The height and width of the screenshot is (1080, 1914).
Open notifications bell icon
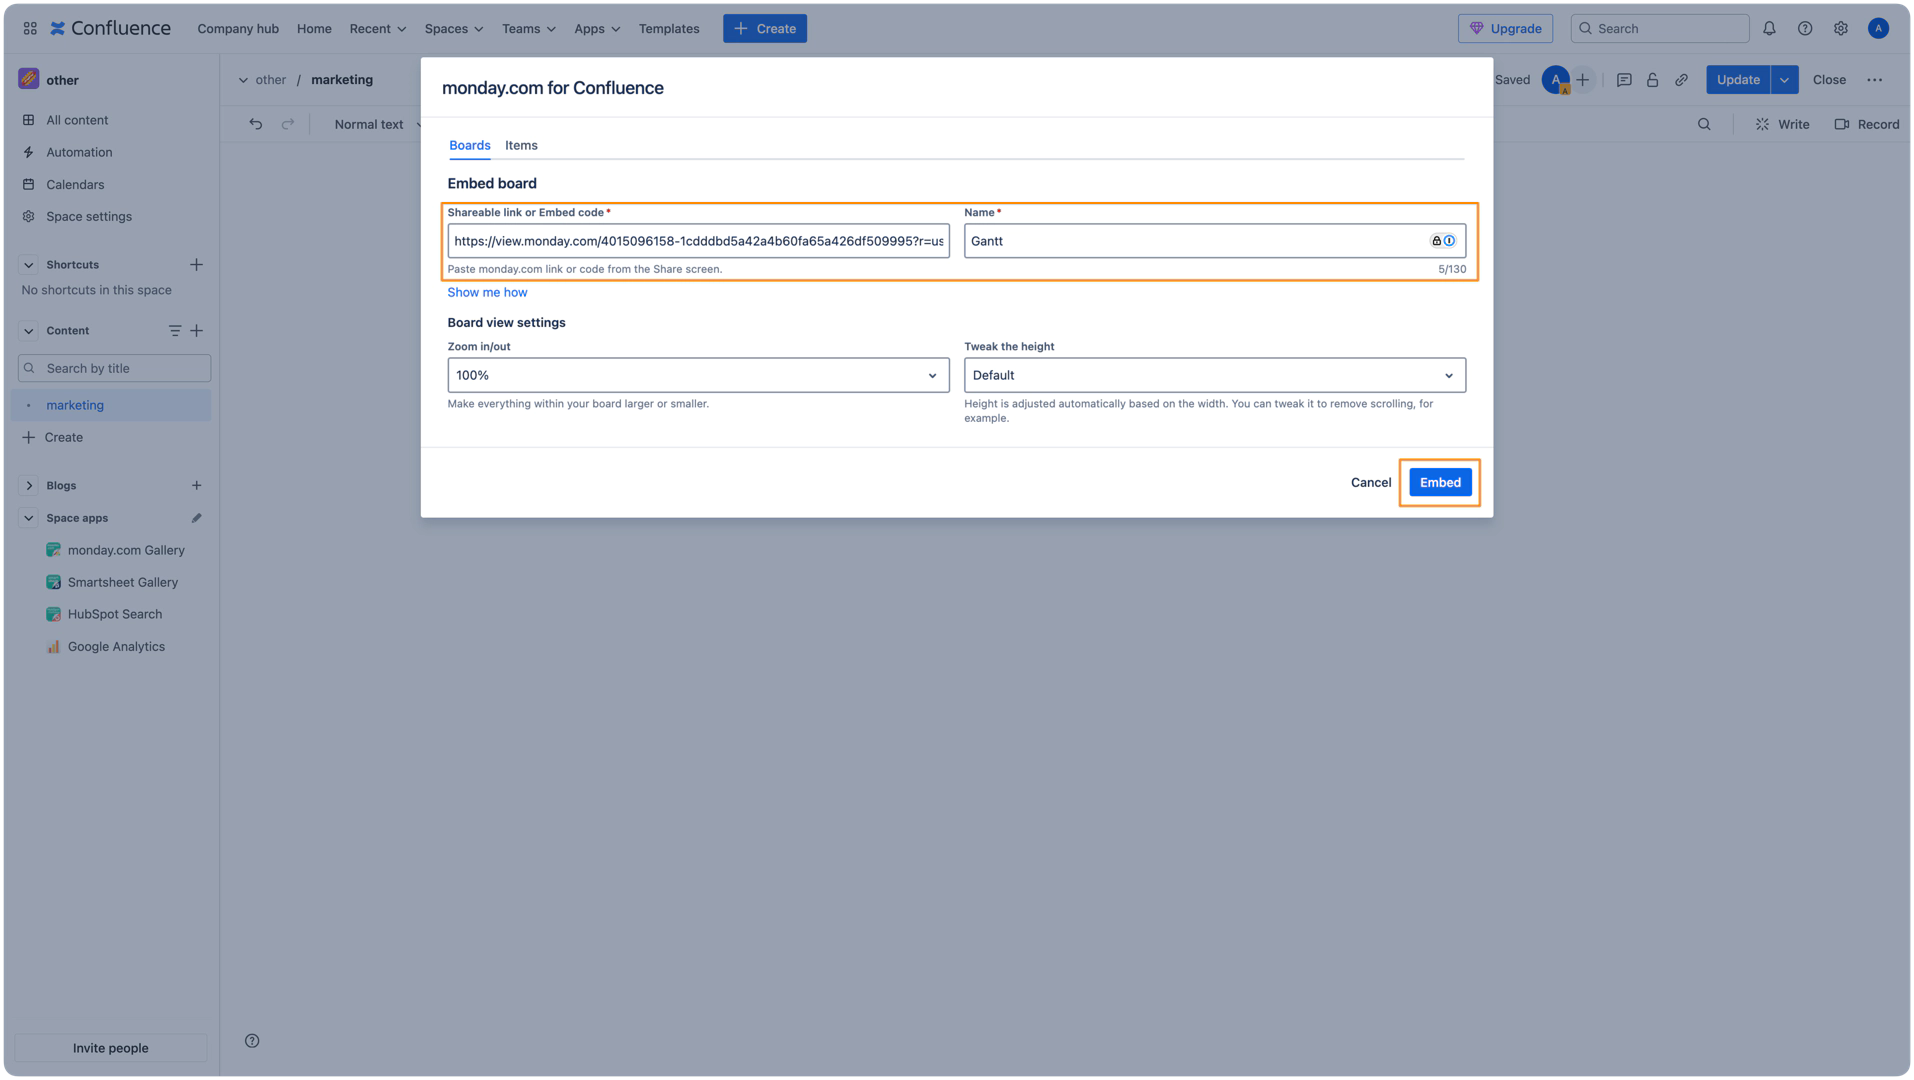[1769, 28]
